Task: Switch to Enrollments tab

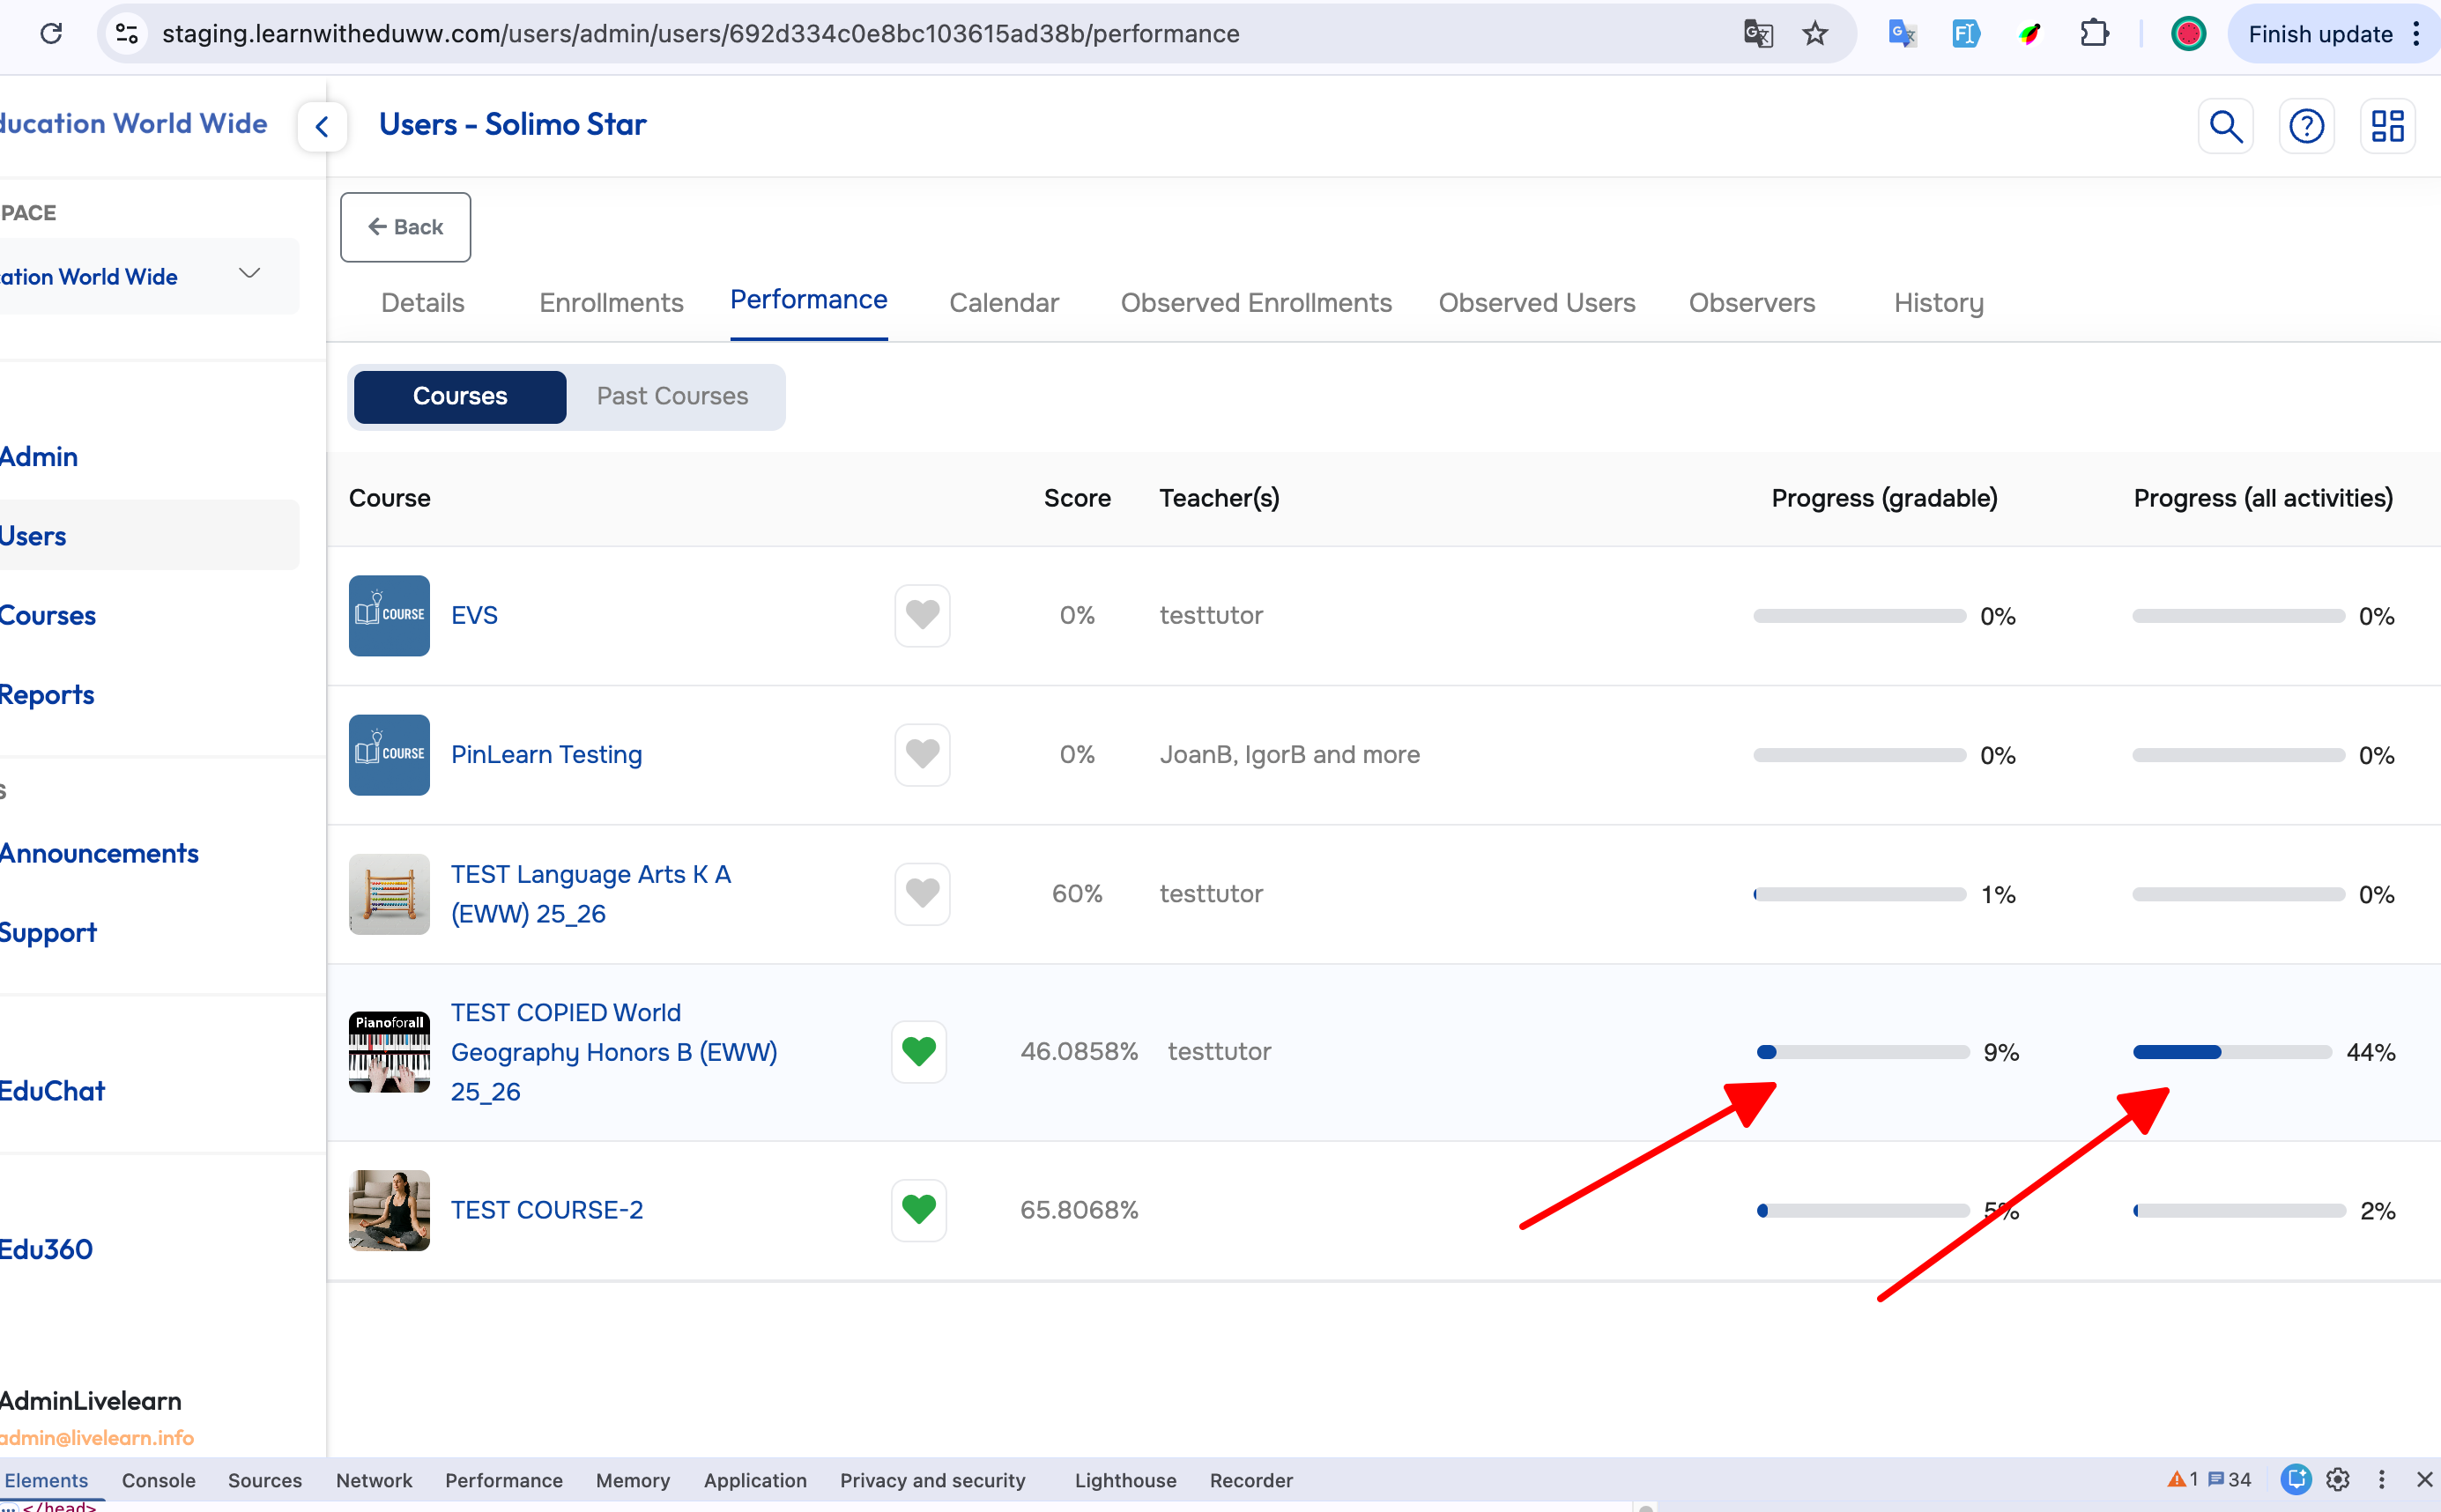Action: click(x=611, y=303)
